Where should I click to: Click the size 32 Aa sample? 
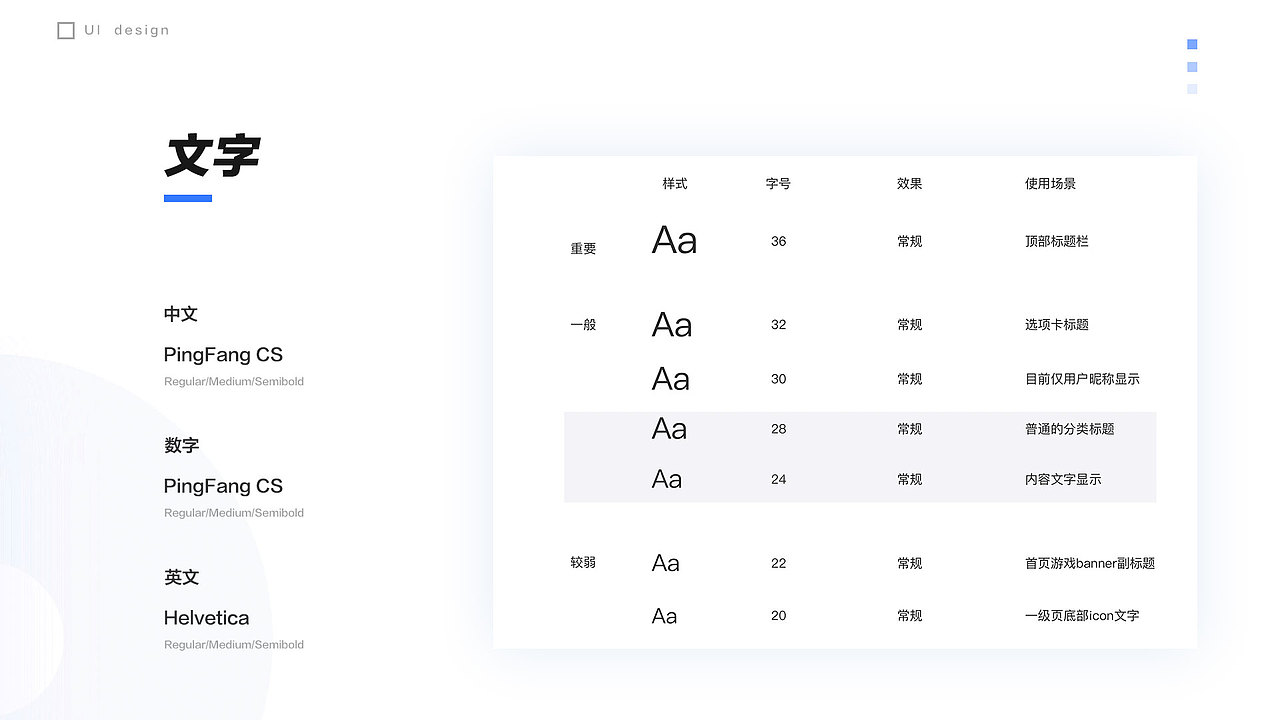(672, 325)
